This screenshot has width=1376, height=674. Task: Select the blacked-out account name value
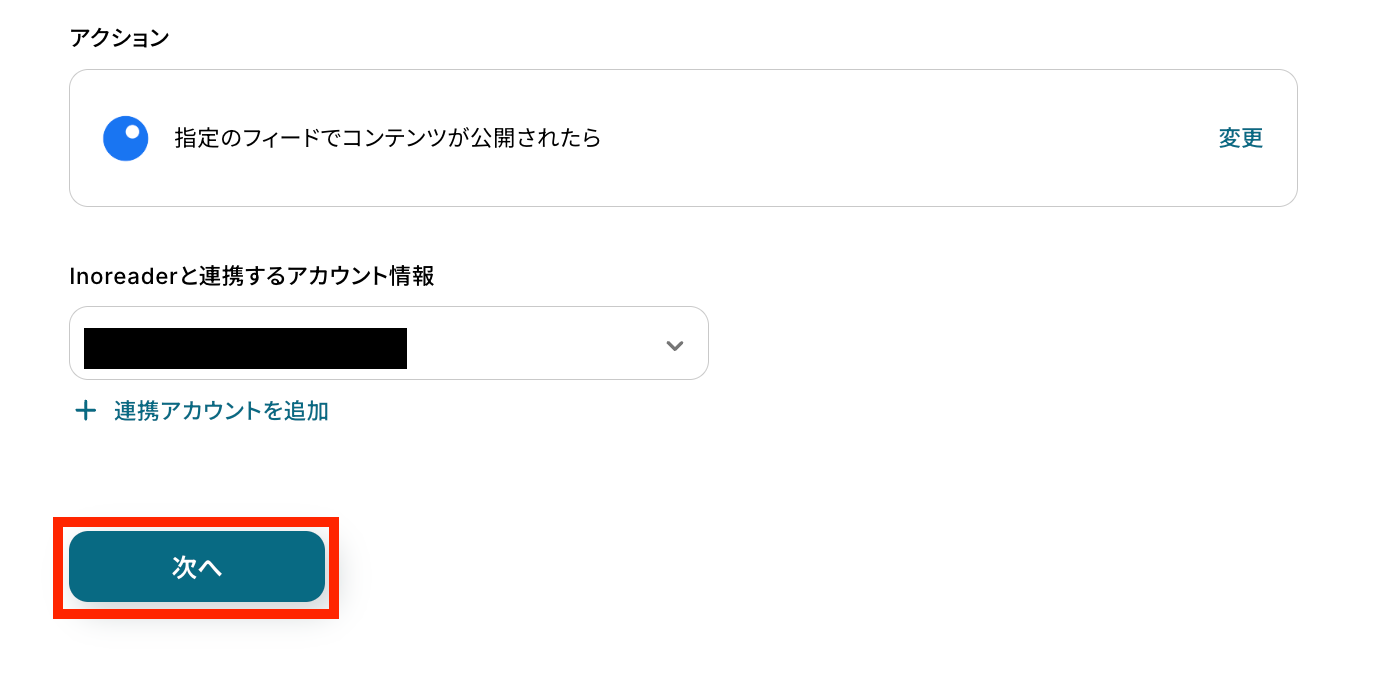(245, 348)
